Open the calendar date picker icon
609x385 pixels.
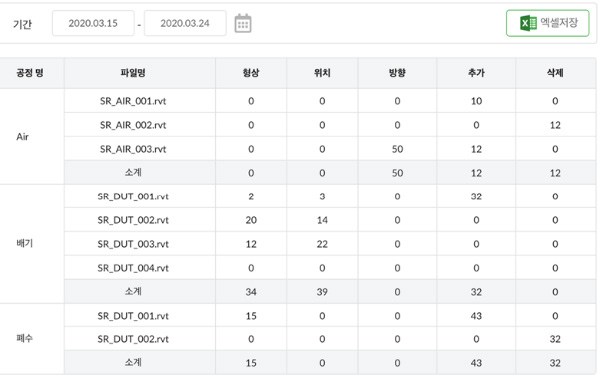click(243, 24)
